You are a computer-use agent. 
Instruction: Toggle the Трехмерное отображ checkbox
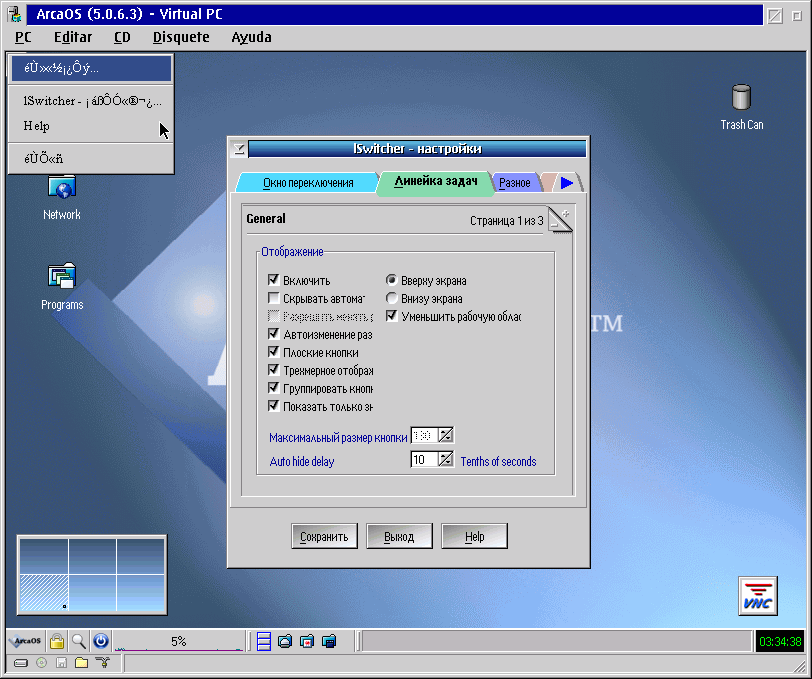(x=273, y=370)
